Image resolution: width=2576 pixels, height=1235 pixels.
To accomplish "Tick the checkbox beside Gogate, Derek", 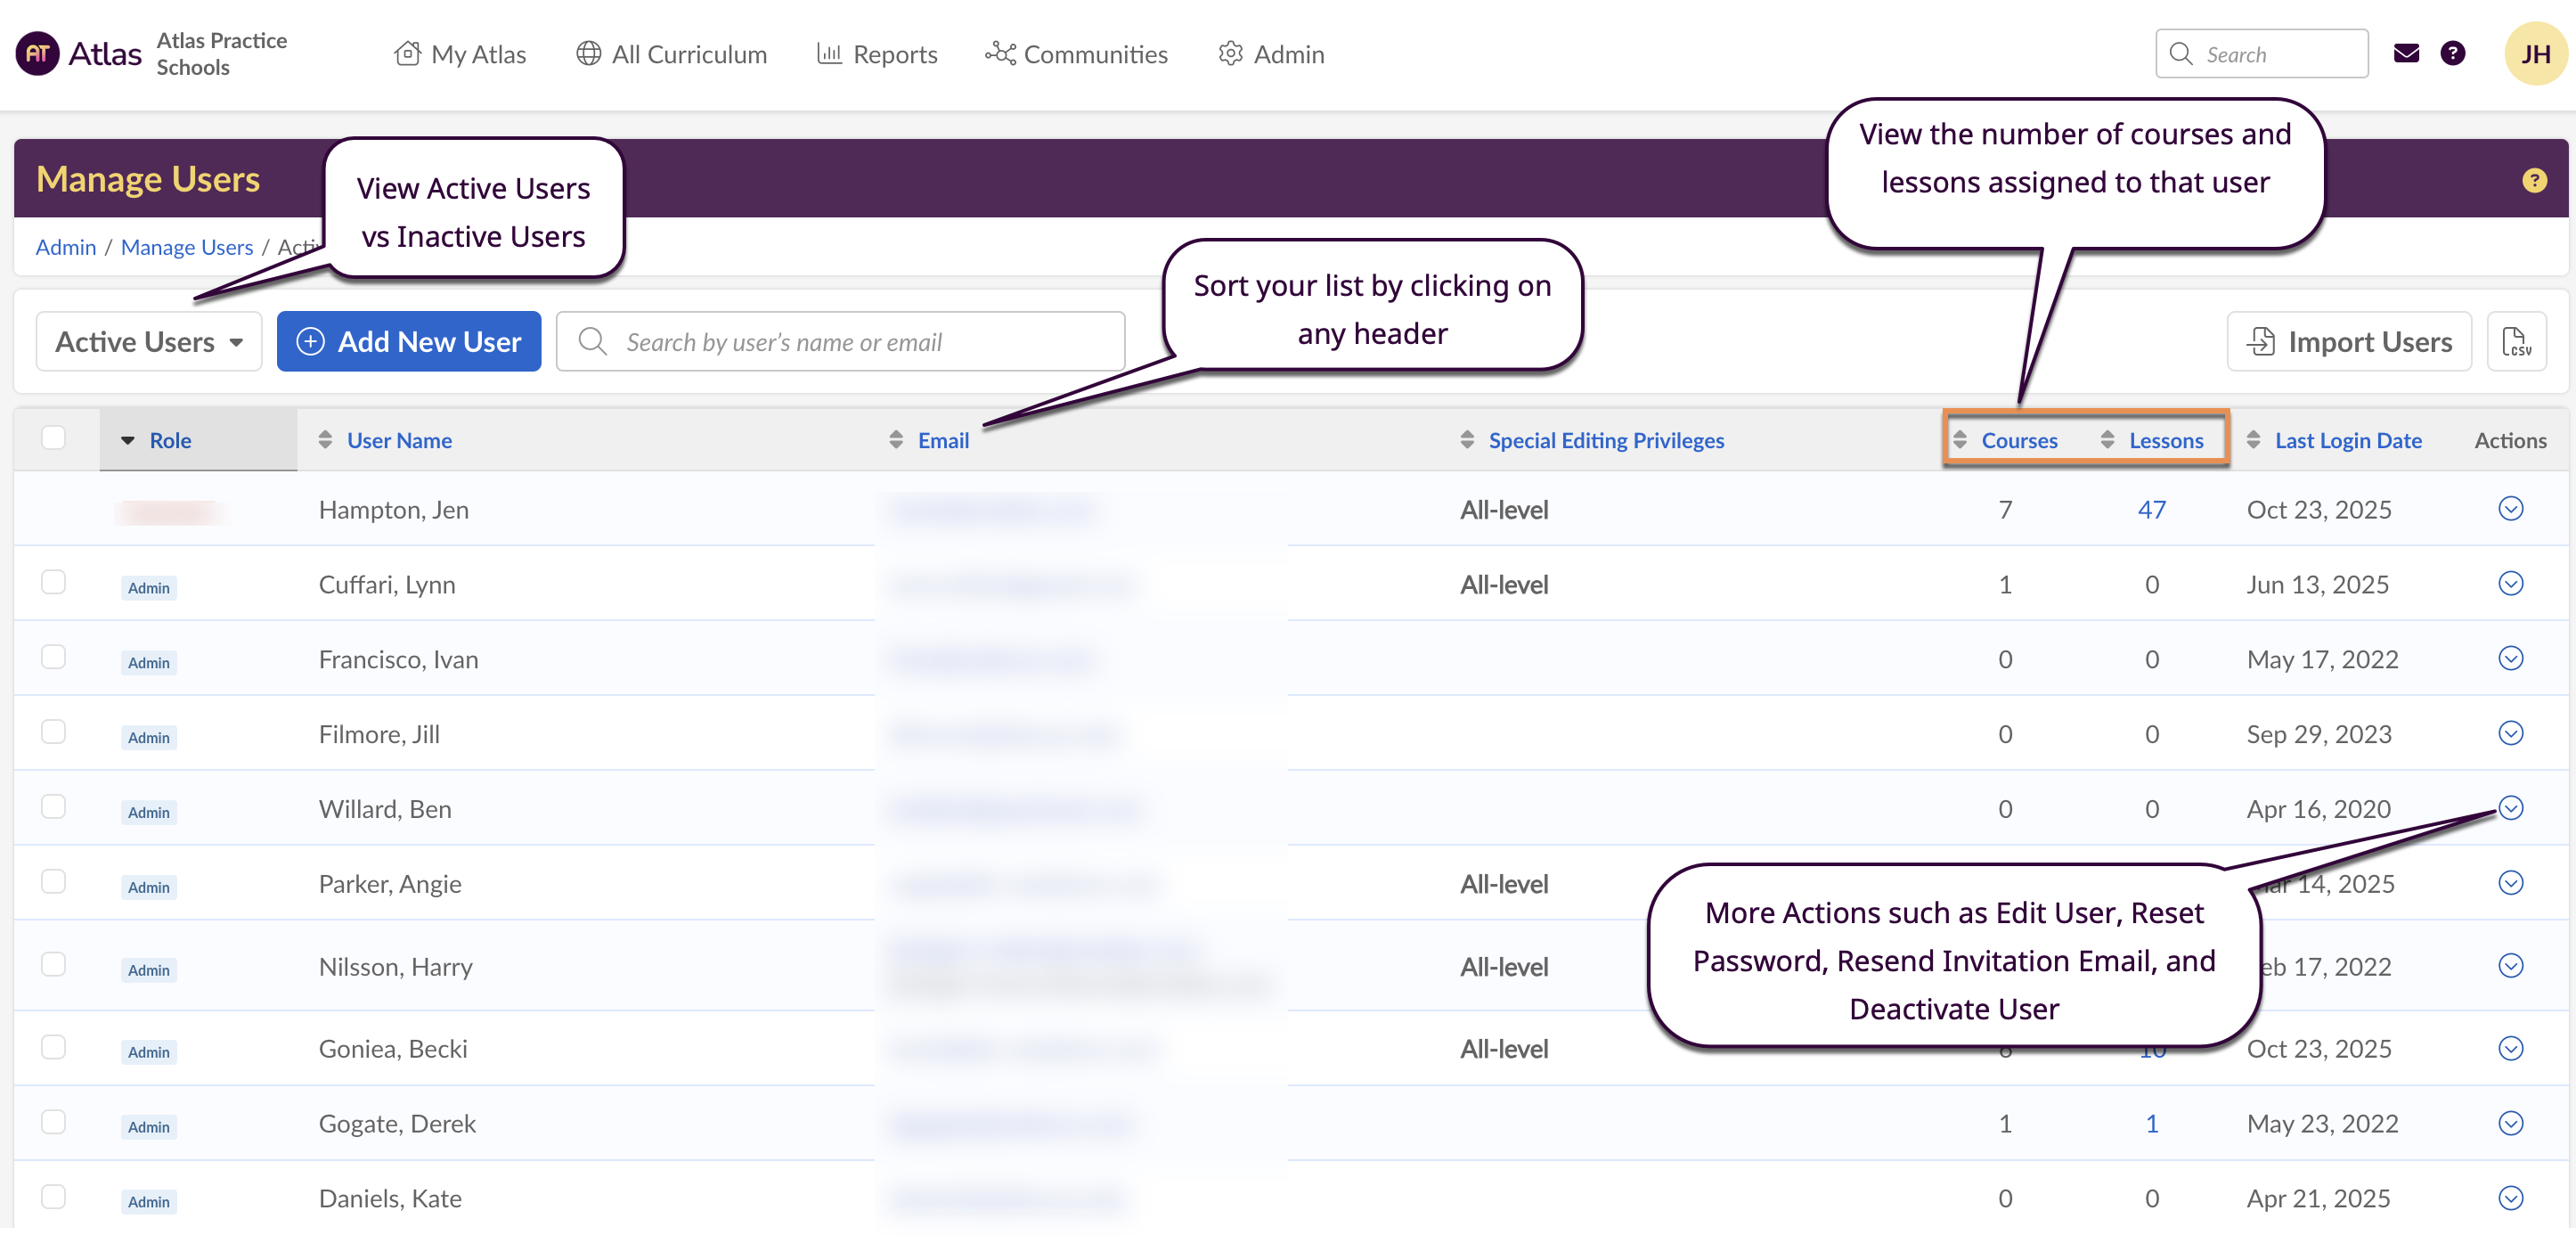I will (x=54, y=1122).
